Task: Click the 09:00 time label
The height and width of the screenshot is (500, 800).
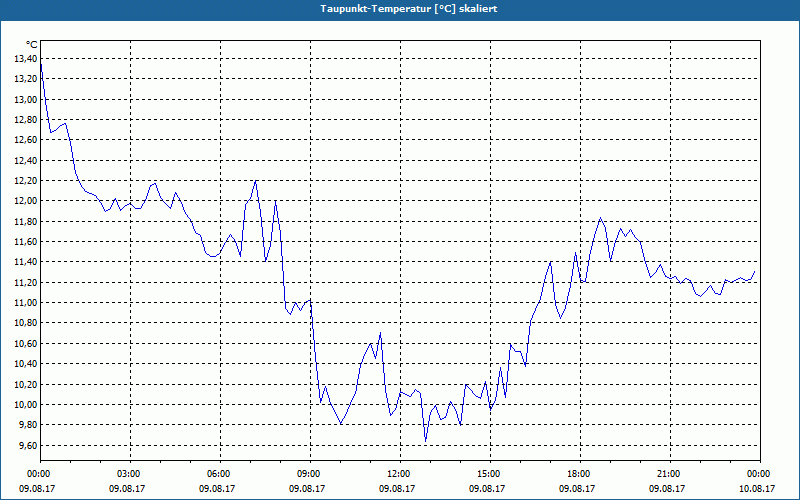Action: click(x=310, y=474)
